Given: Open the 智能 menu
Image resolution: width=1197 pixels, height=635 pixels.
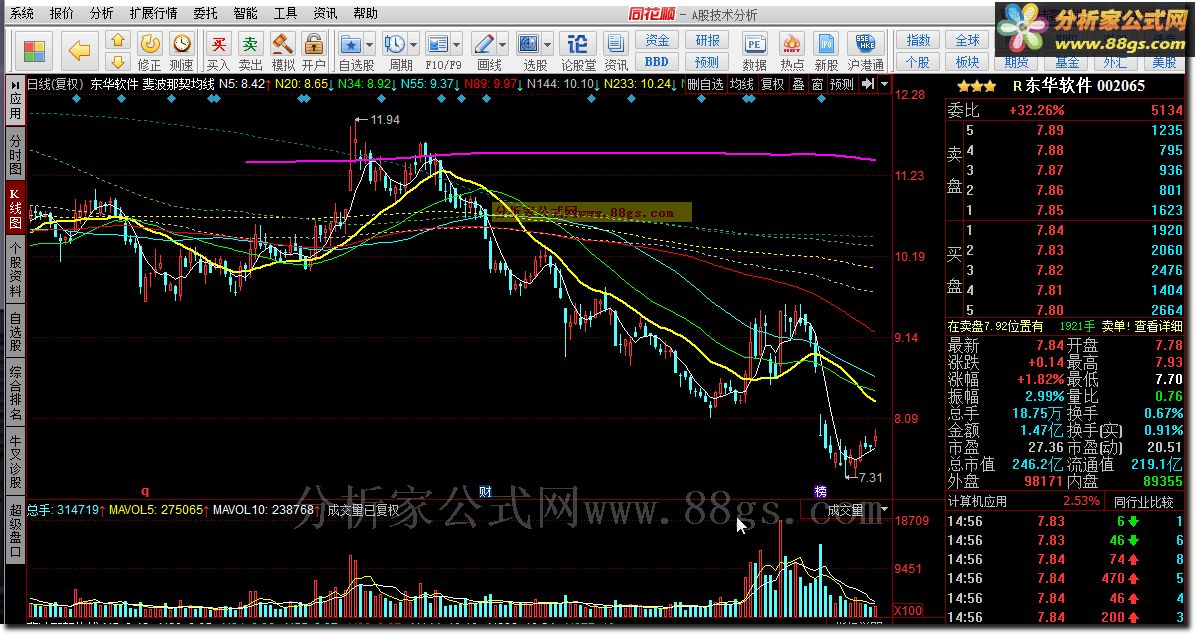Looking at the screenshot, I should pos(245,13).
